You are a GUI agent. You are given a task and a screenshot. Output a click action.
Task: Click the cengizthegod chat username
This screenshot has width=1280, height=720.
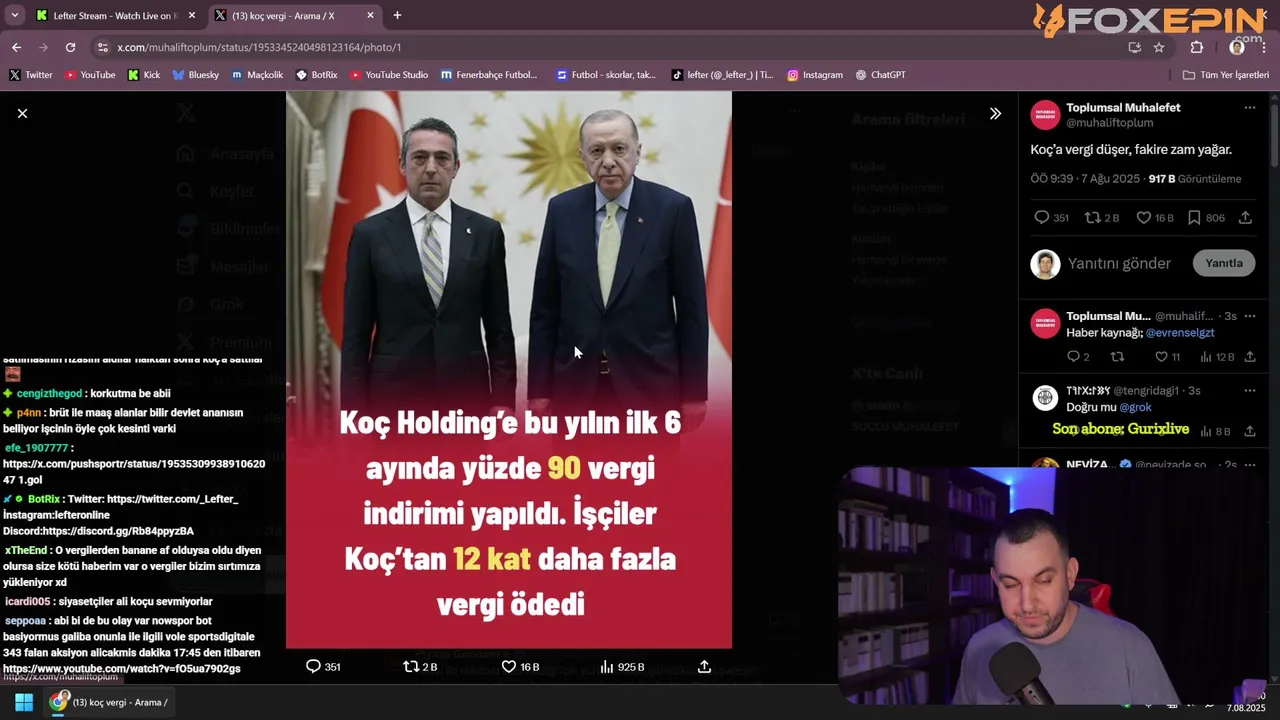point(49,394)
